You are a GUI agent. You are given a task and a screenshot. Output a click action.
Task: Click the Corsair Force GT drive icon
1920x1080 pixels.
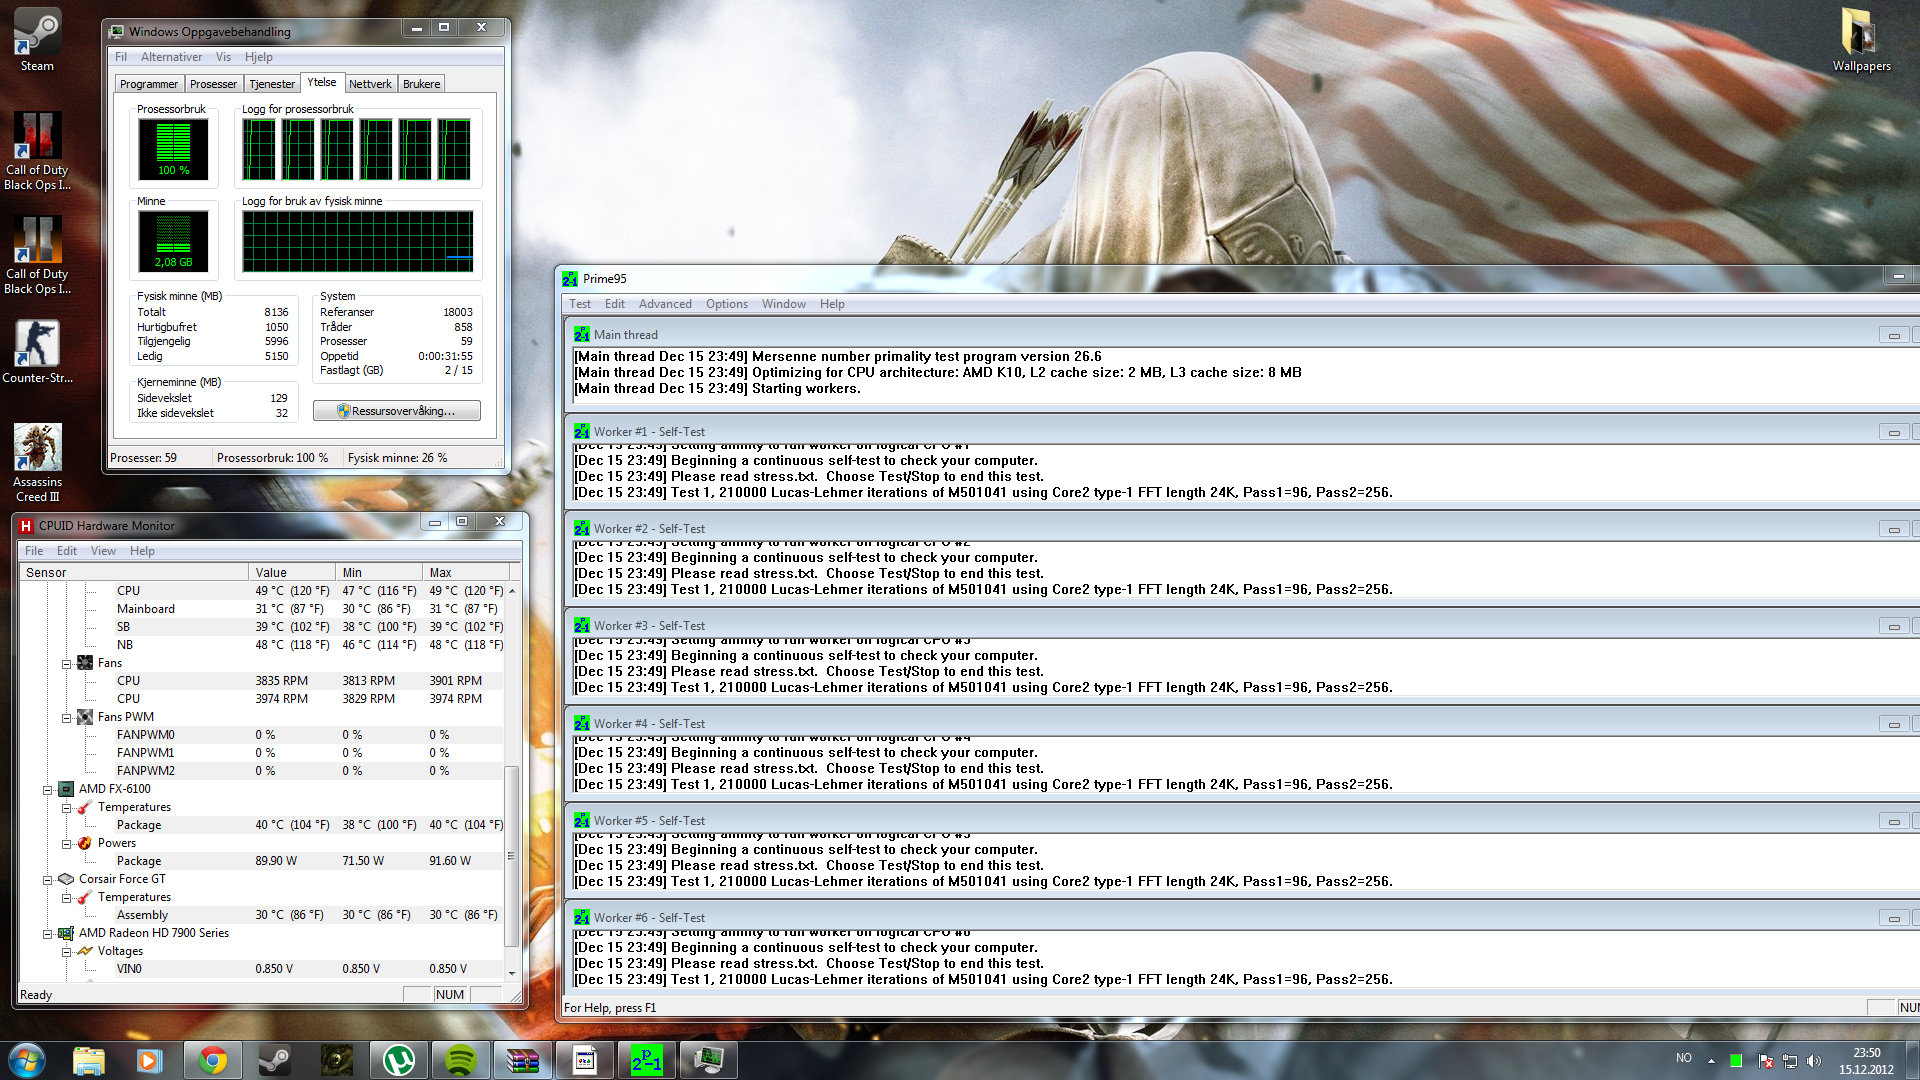[x=66, y=879]
